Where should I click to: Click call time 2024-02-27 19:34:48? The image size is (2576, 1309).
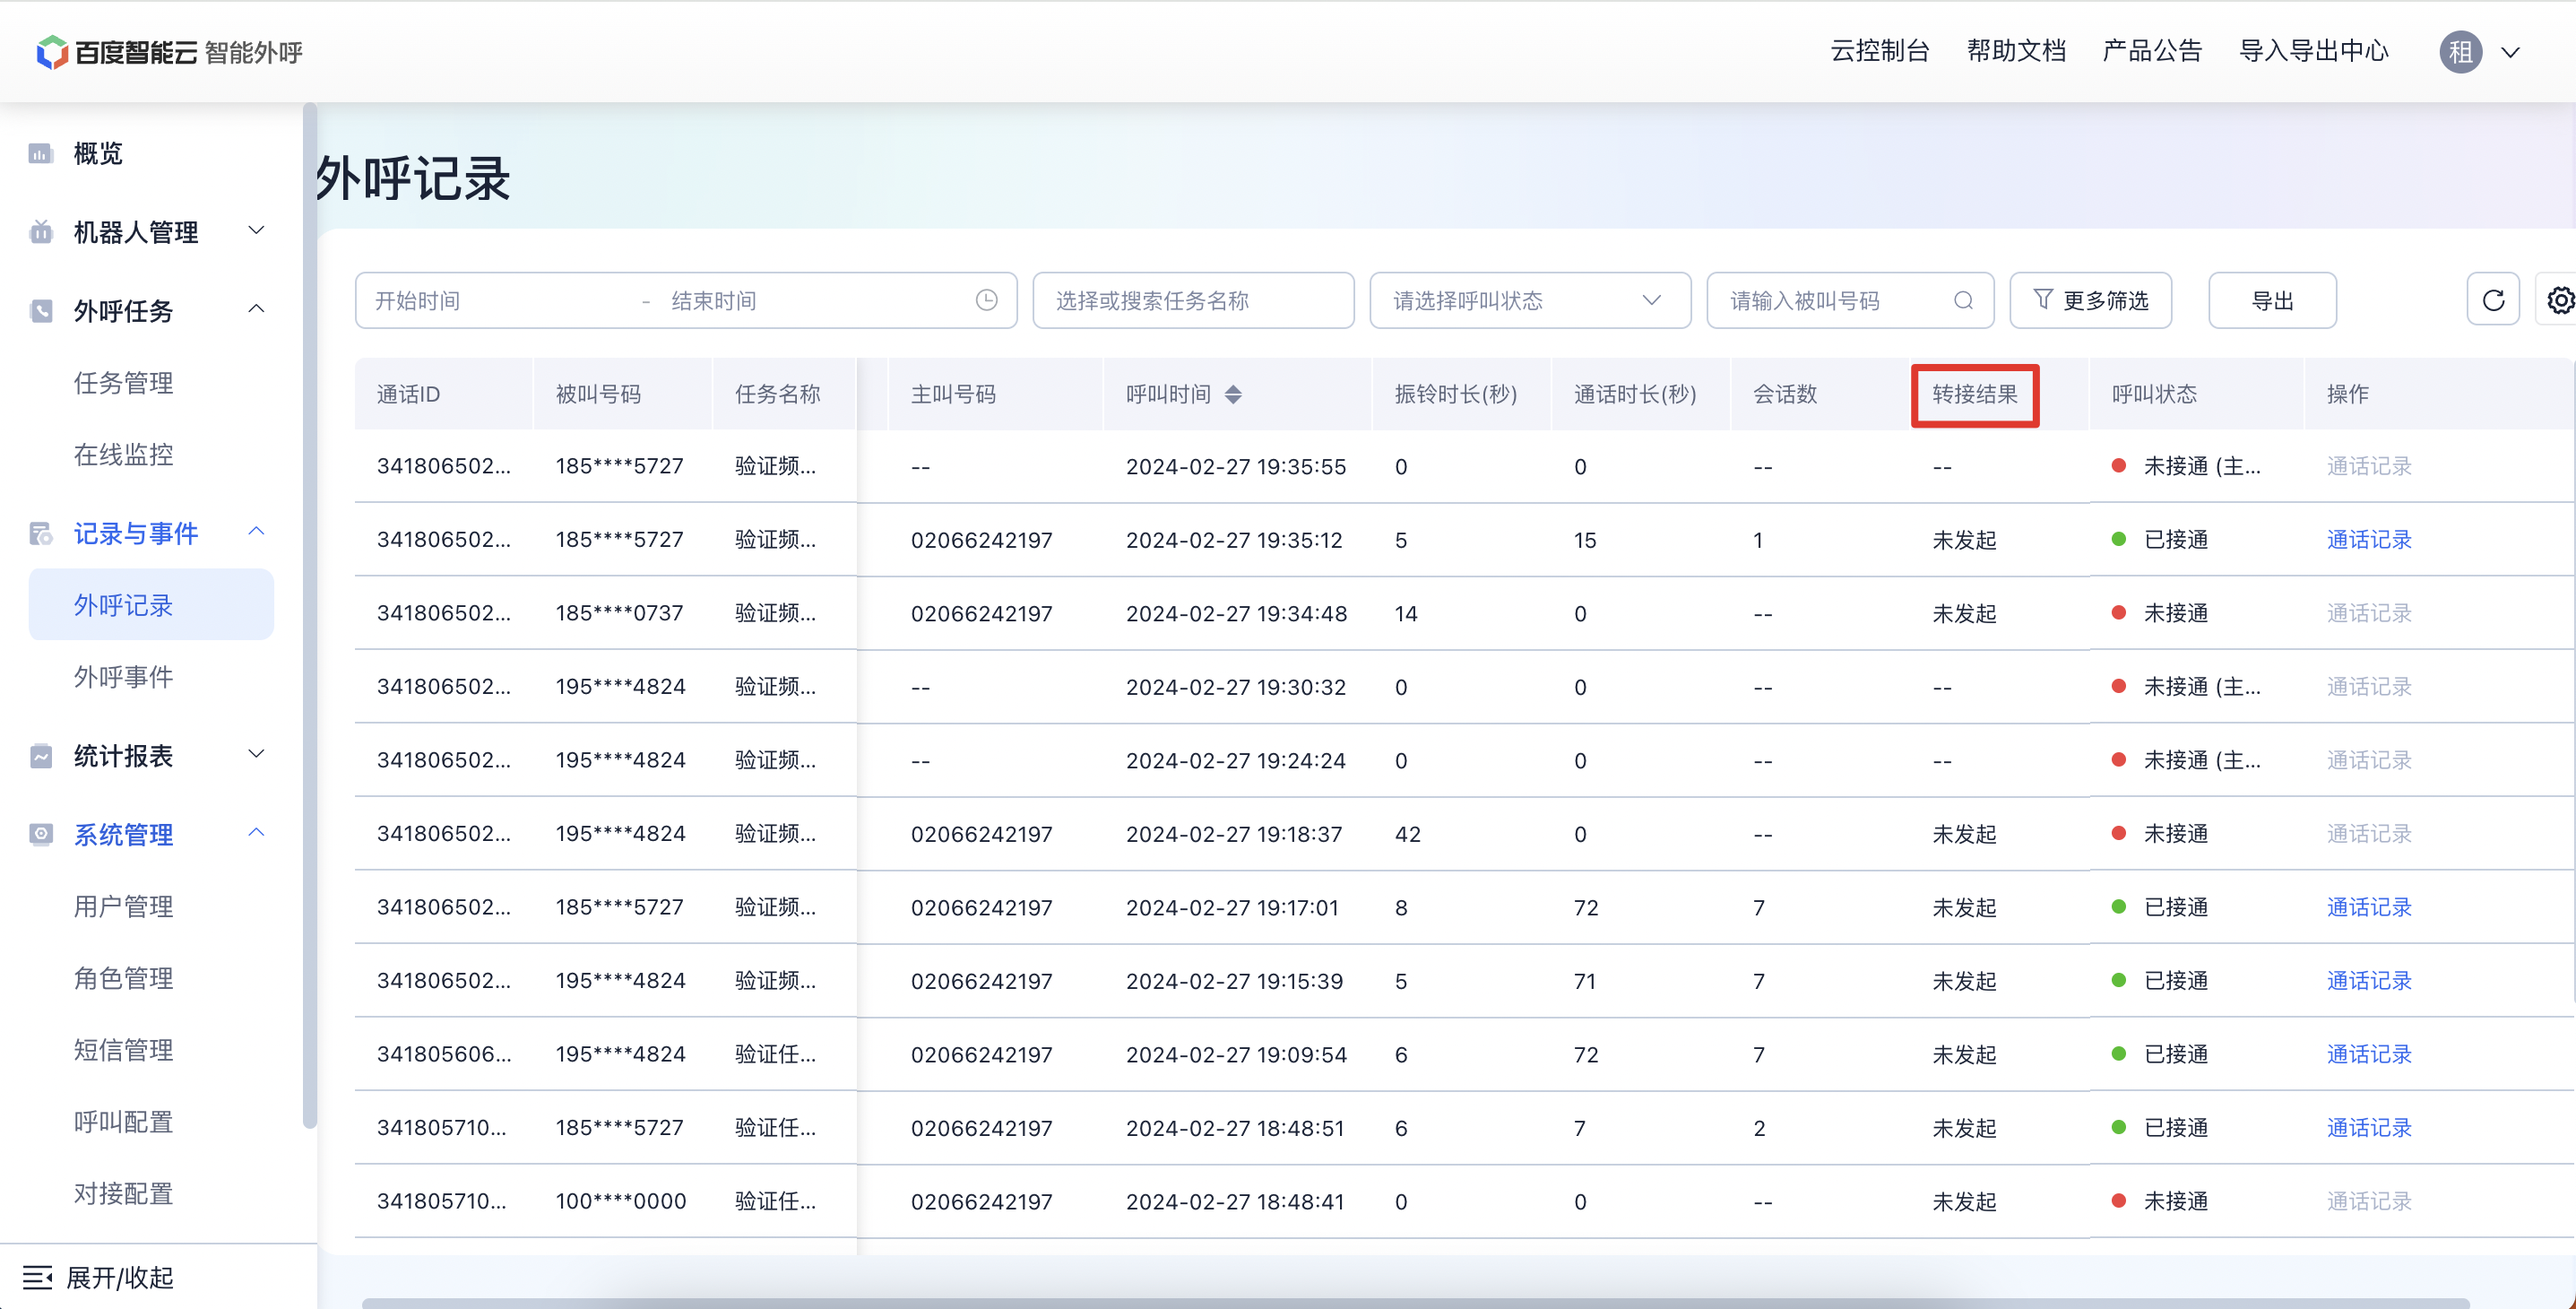[1236, 613]
